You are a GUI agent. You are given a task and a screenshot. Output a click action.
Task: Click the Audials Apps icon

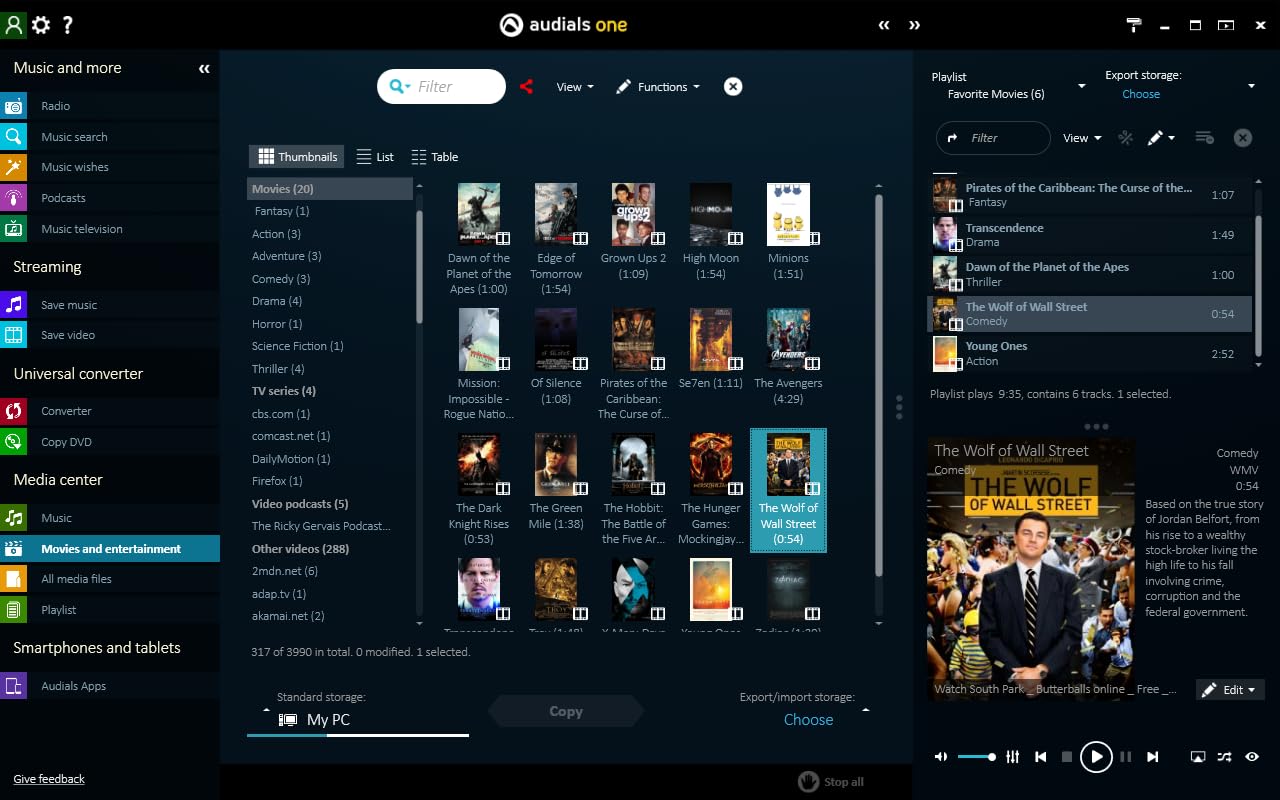coord(14,686)
